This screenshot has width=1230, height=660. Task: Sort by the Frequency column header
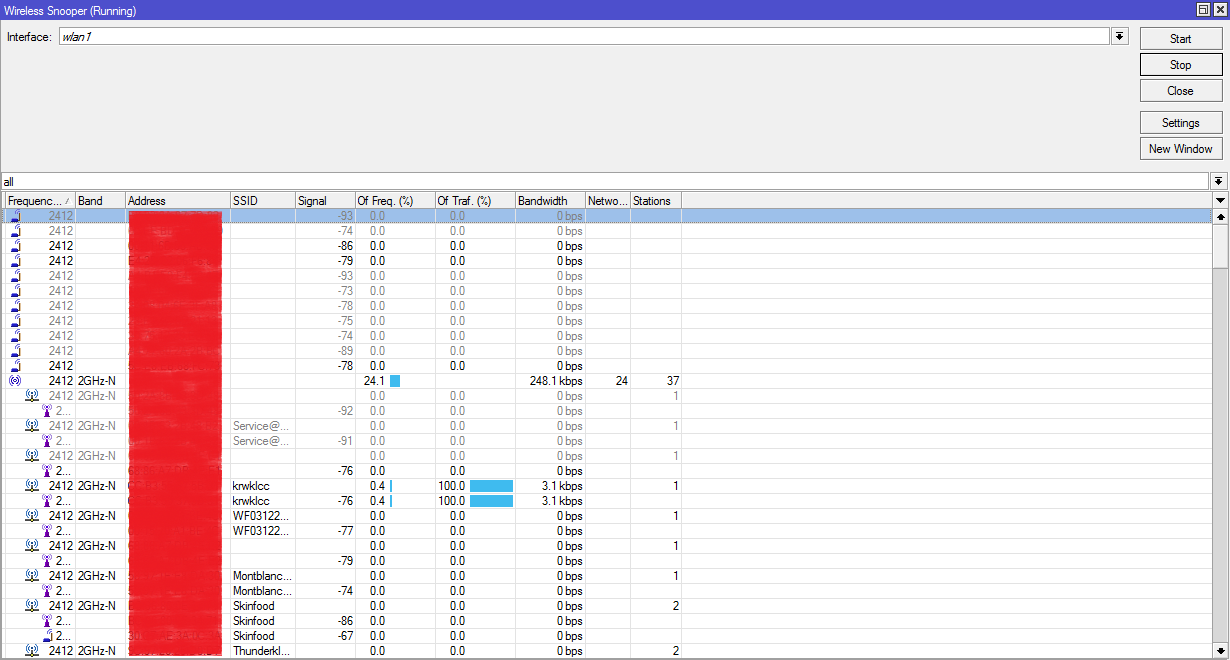(x=39, y=201)
